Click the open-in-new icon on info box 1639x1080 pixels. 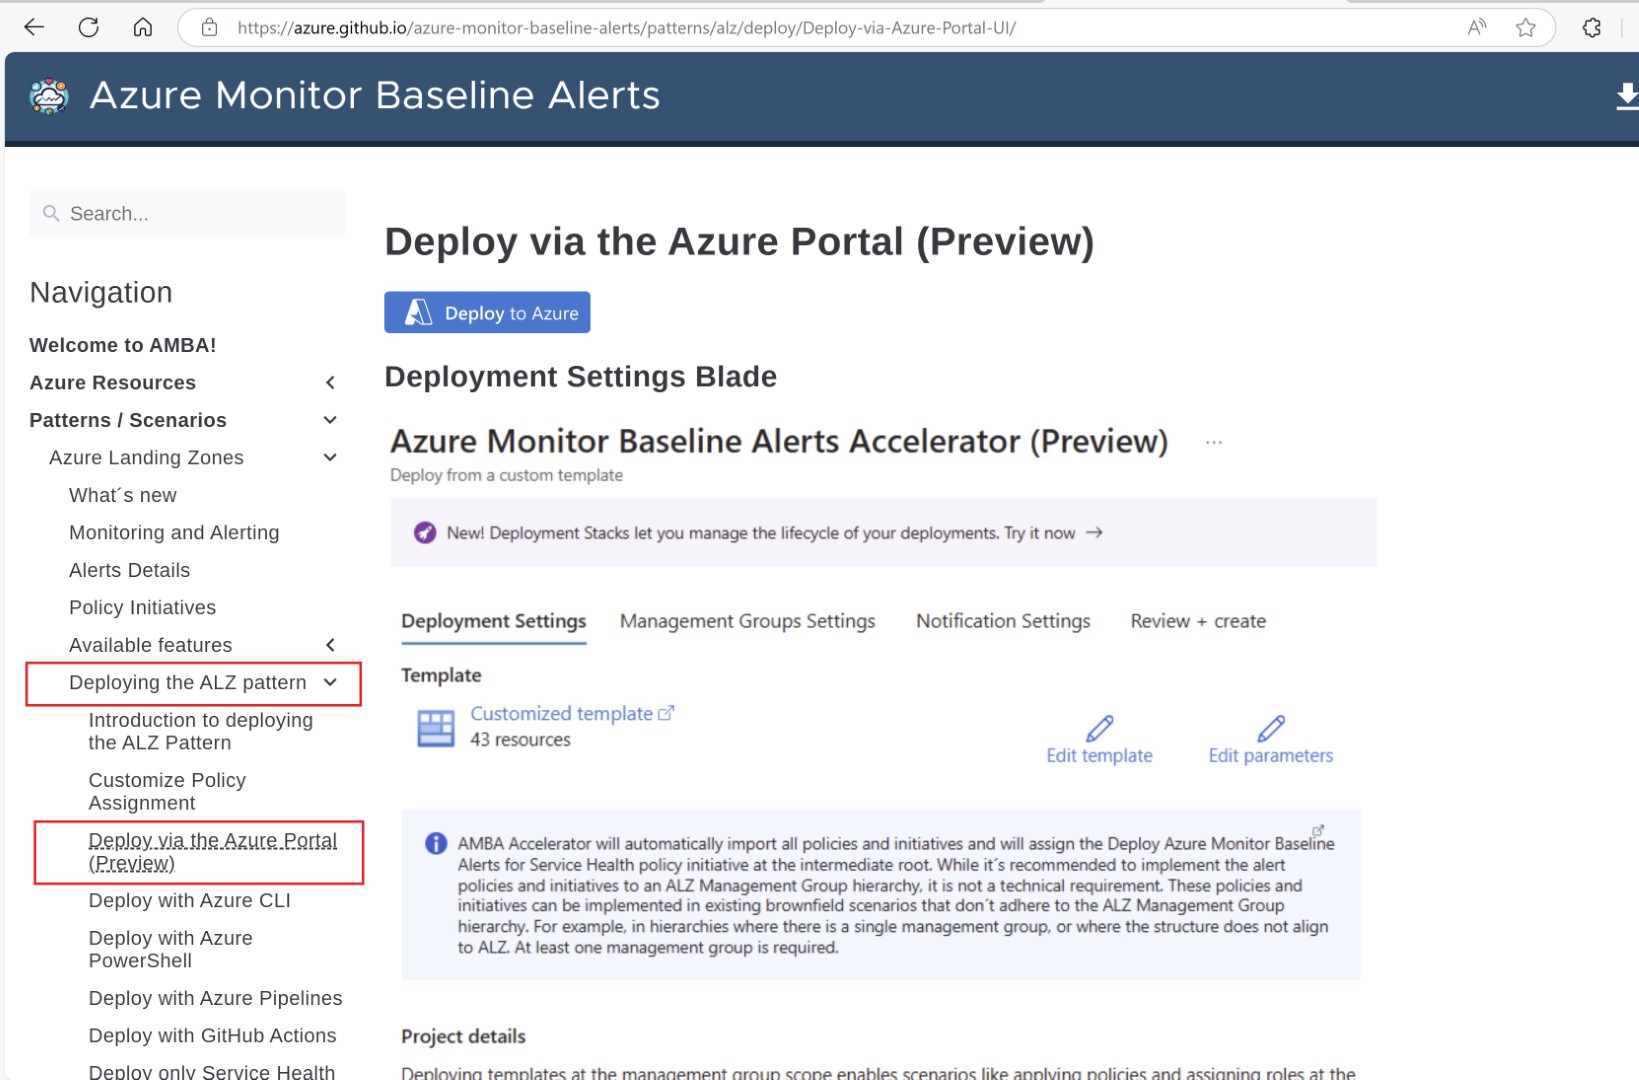point(1318,830)
